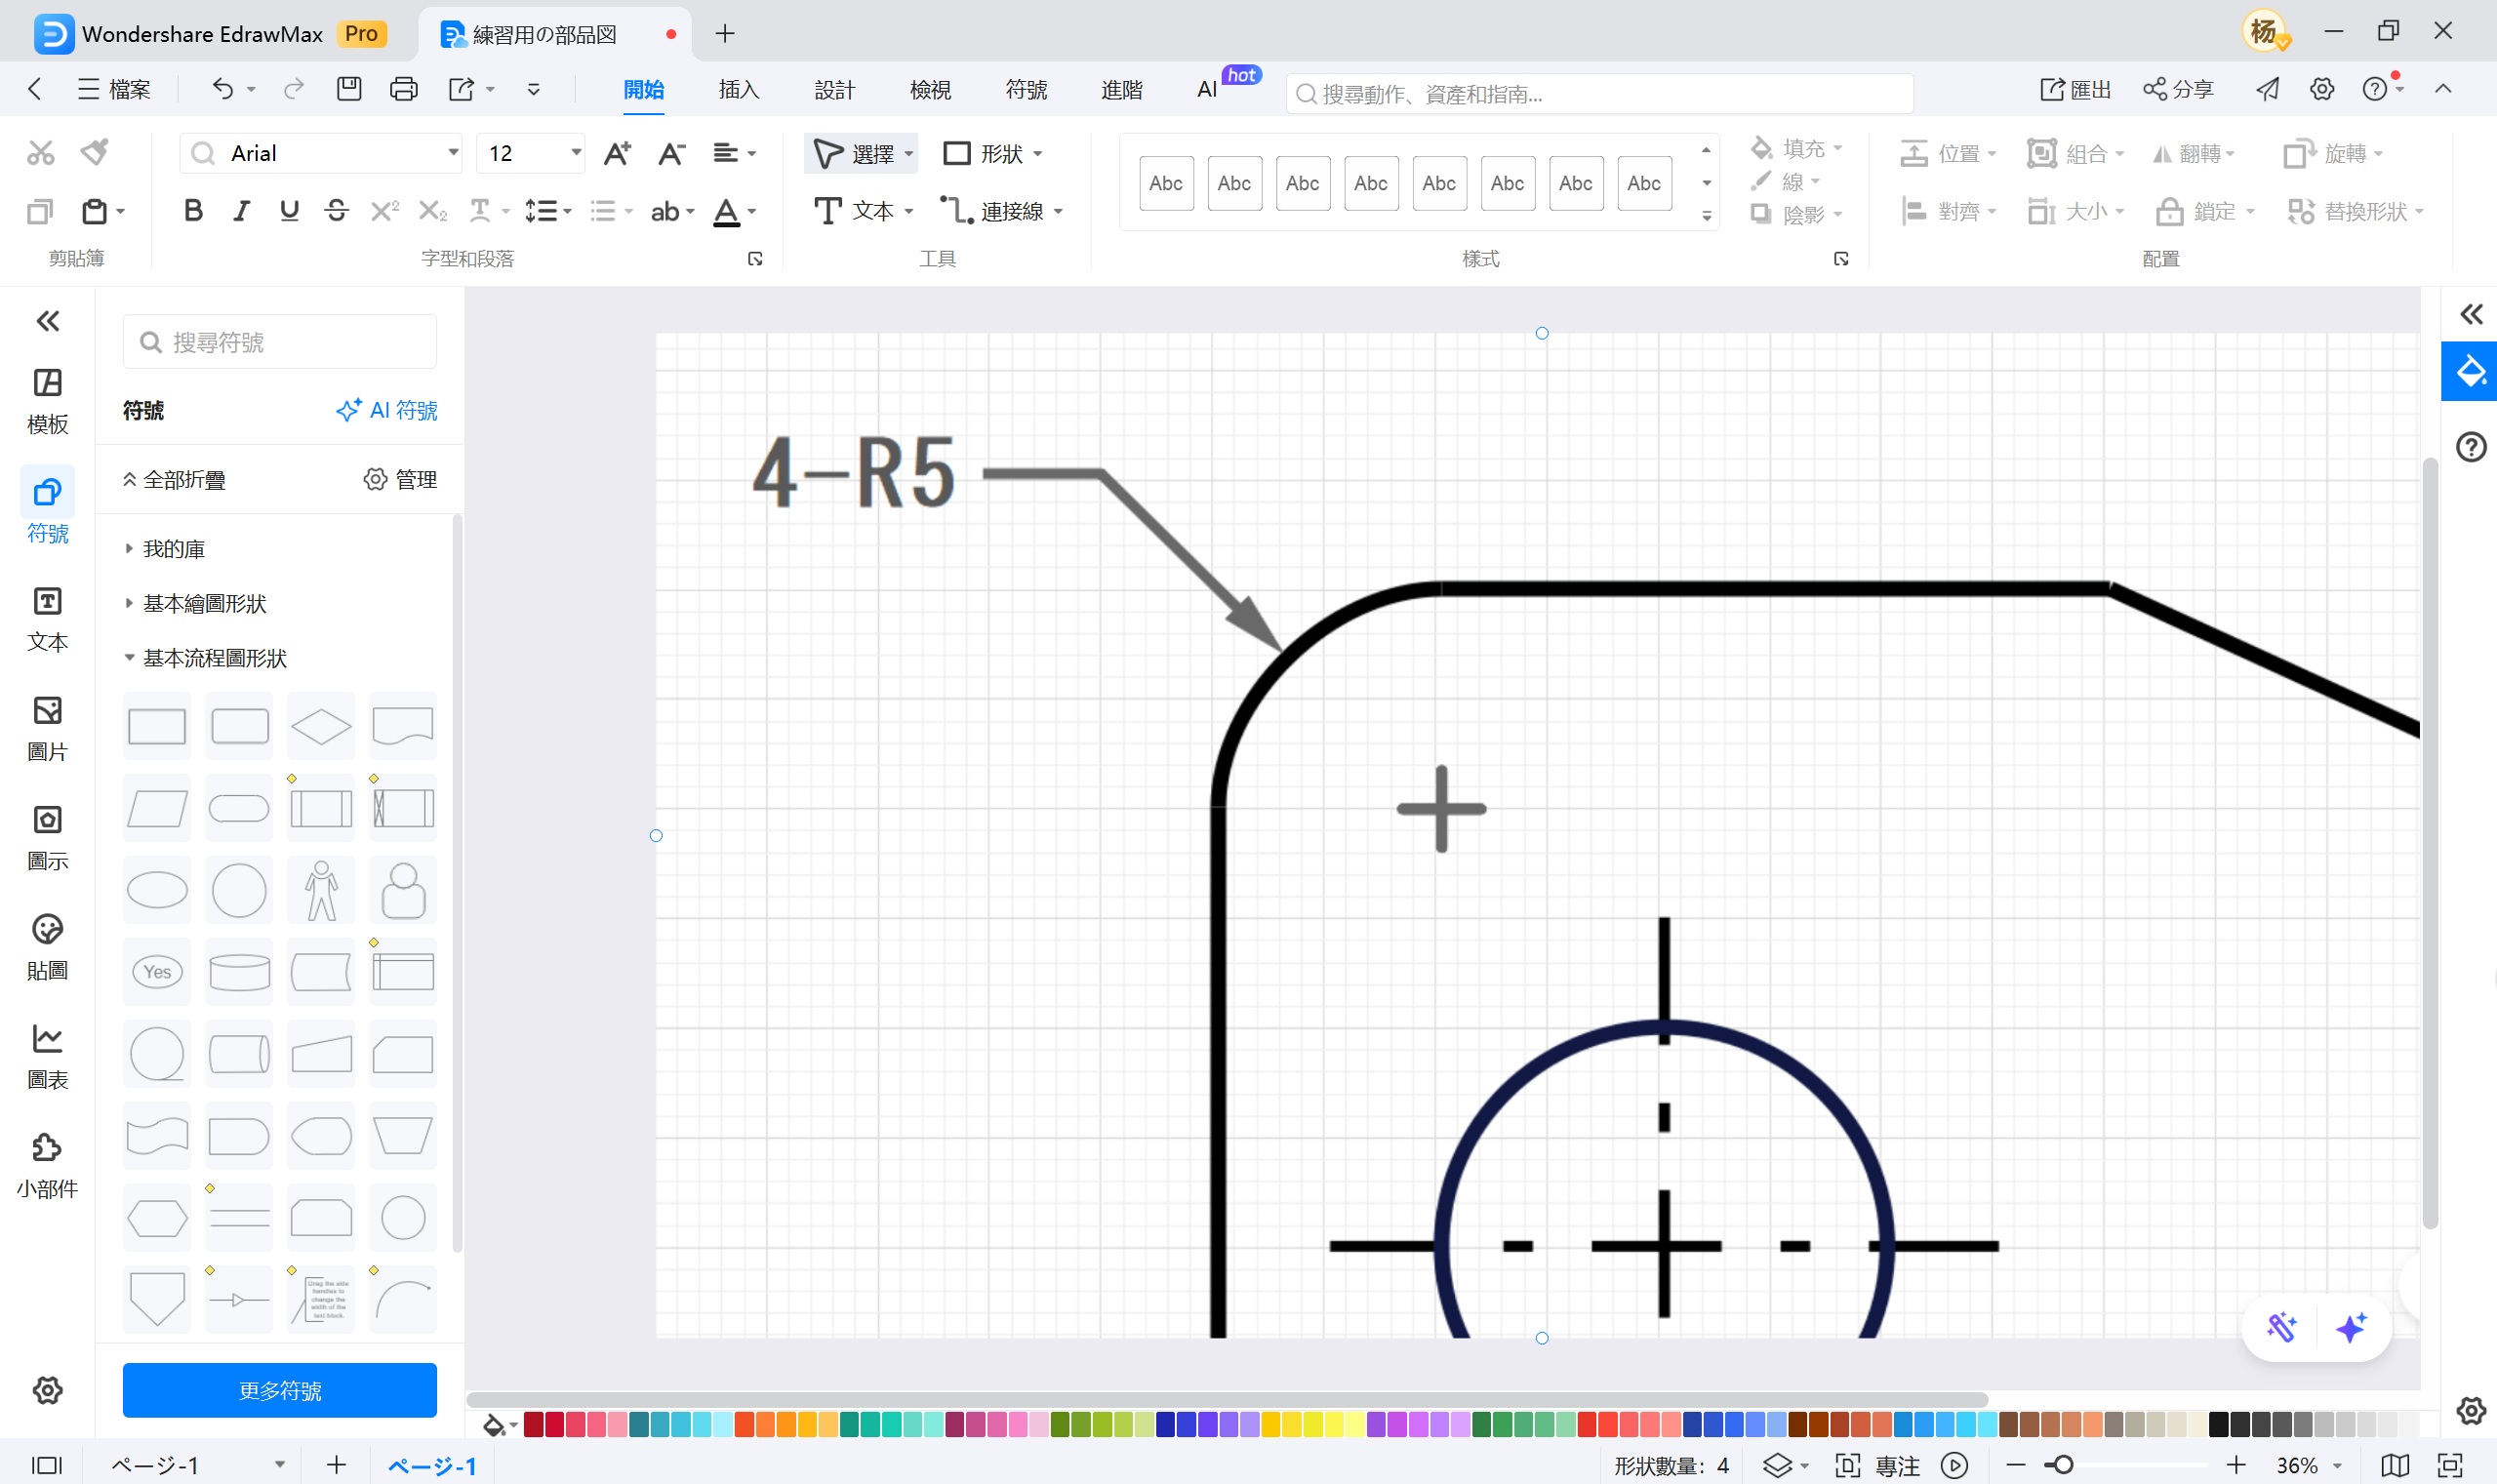The image size is (2497, 1484).
Task: Open the 圖片 panel in sidebar
Action: click(47, 727)
